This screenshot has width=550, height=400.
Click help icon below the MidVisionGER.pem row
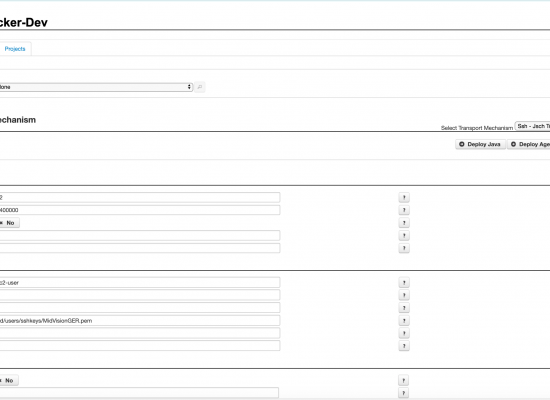(x=404, y=333)
